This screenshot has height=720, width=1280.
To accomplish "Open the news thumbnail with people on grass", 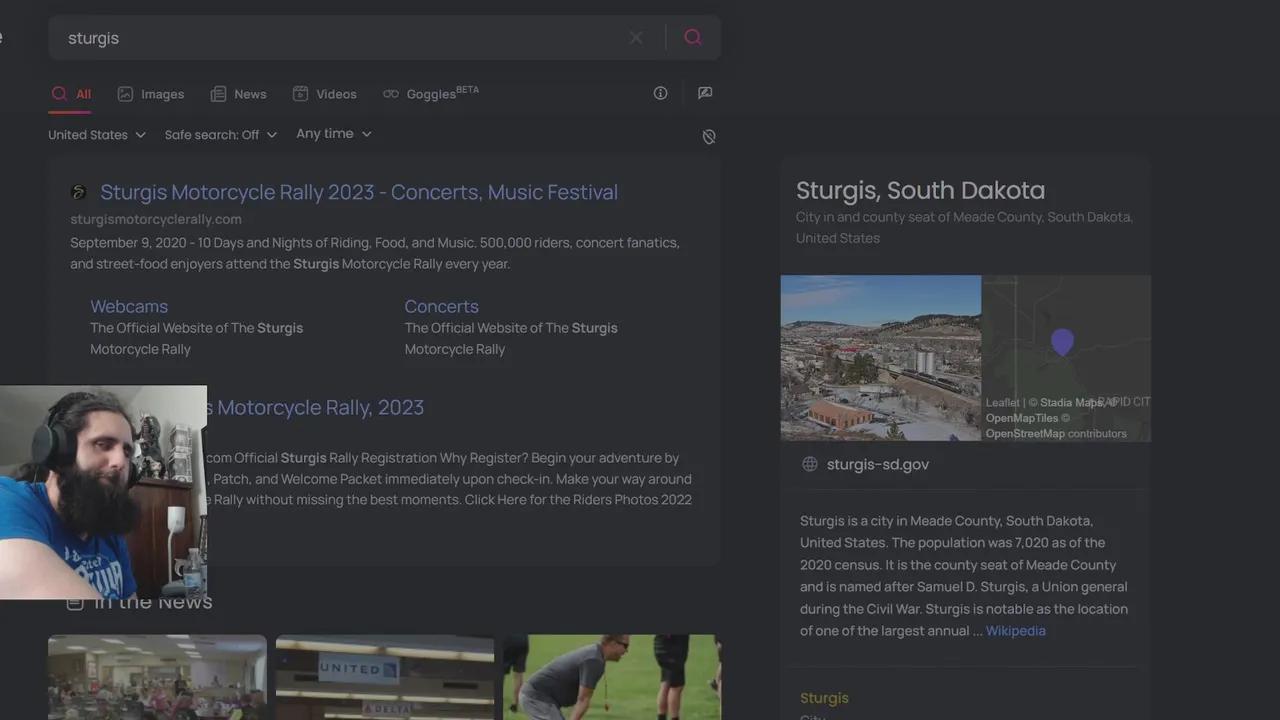I will click(612, 677).
